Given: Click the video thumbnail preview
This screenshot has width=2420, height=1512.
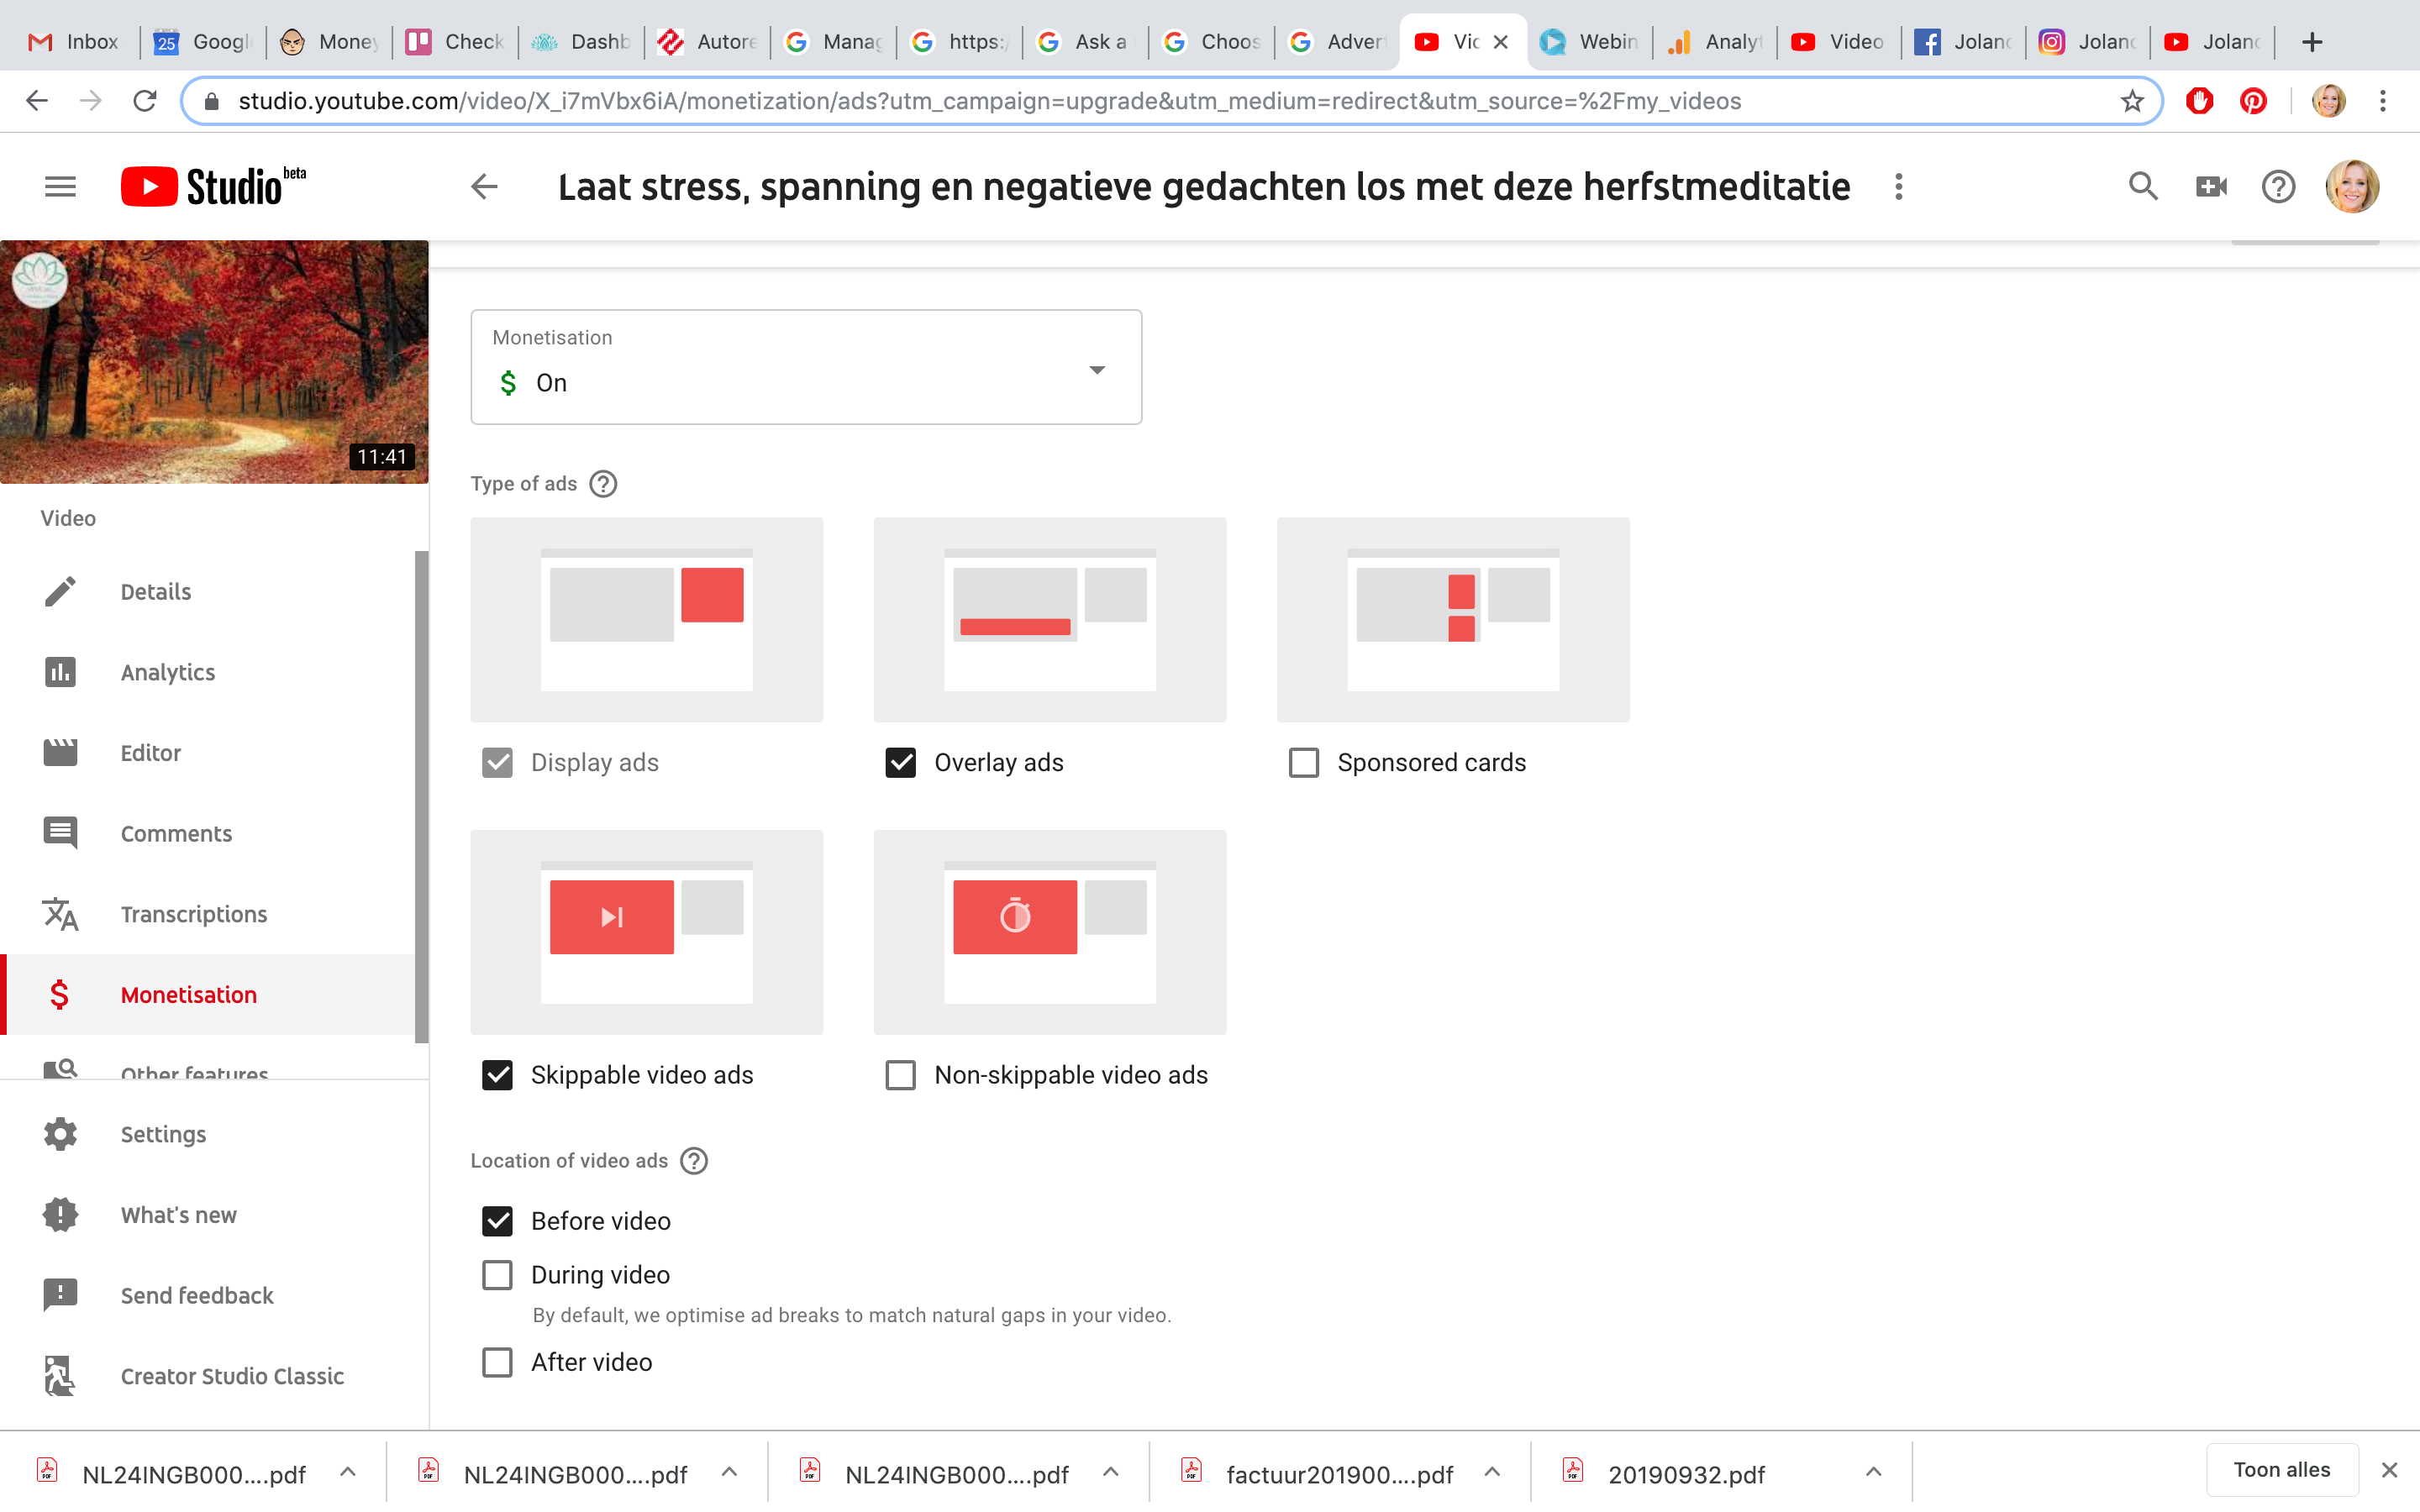Looking at the screenshot, I should (214, 359).
